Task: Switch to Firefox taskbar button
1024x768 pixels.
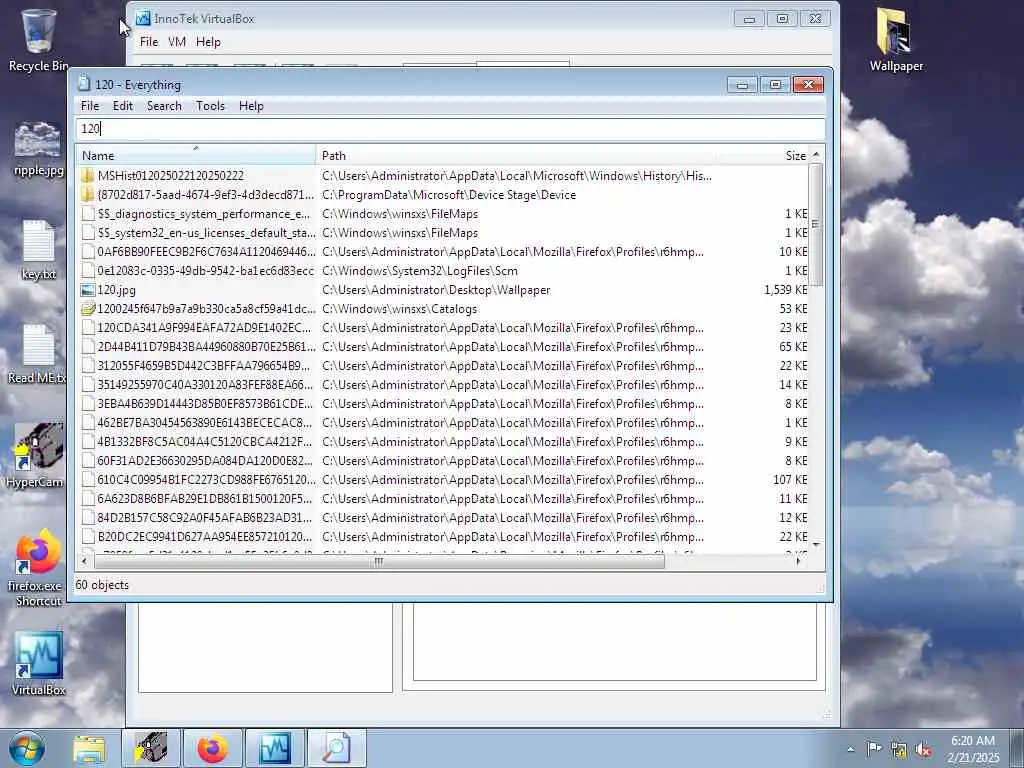Action: 213,748
